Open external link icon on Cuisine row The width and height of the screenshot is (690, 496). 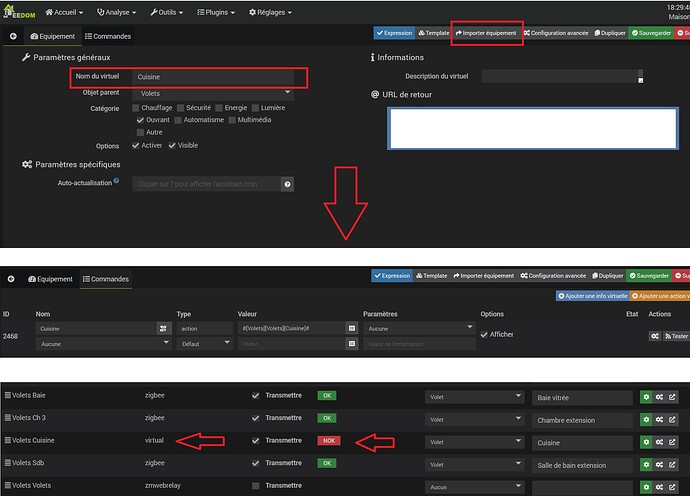pyautogui.click(x=672, y=442)
